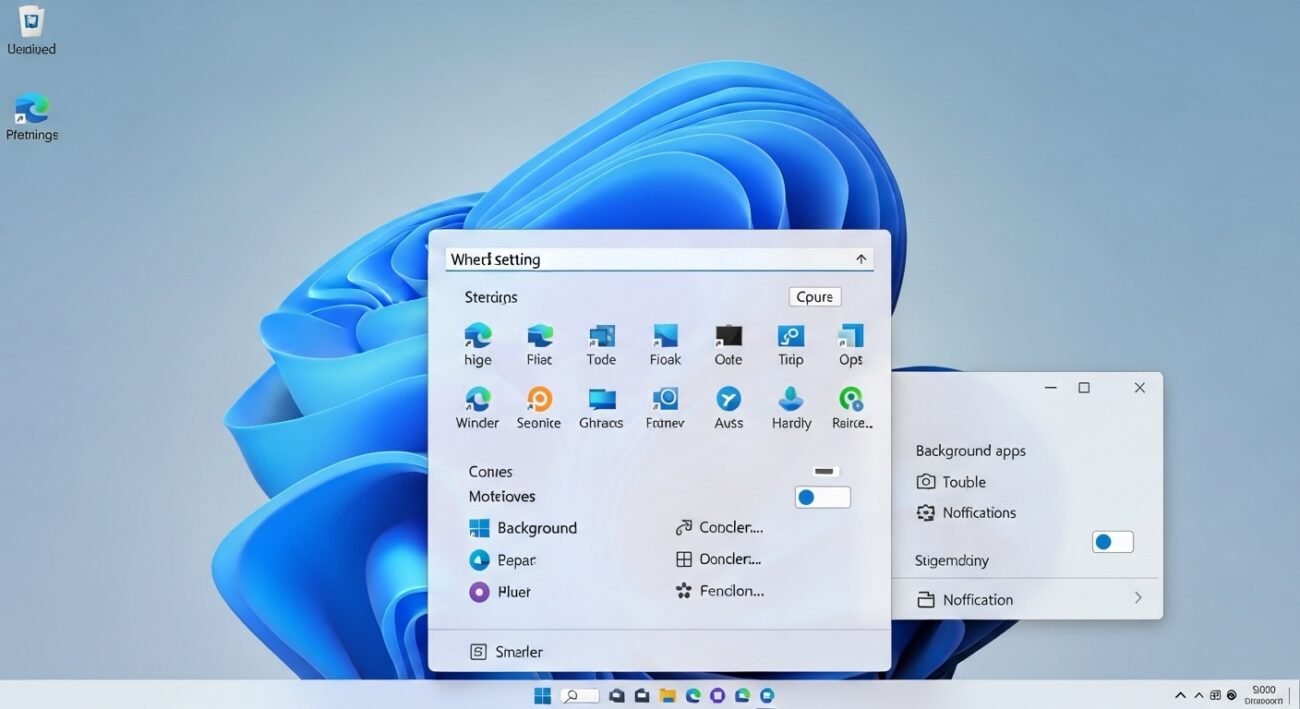1300x709 pixels.
Task: Show hidden system tray icons
Action: pyautogui.click(x=1181, y=695)
